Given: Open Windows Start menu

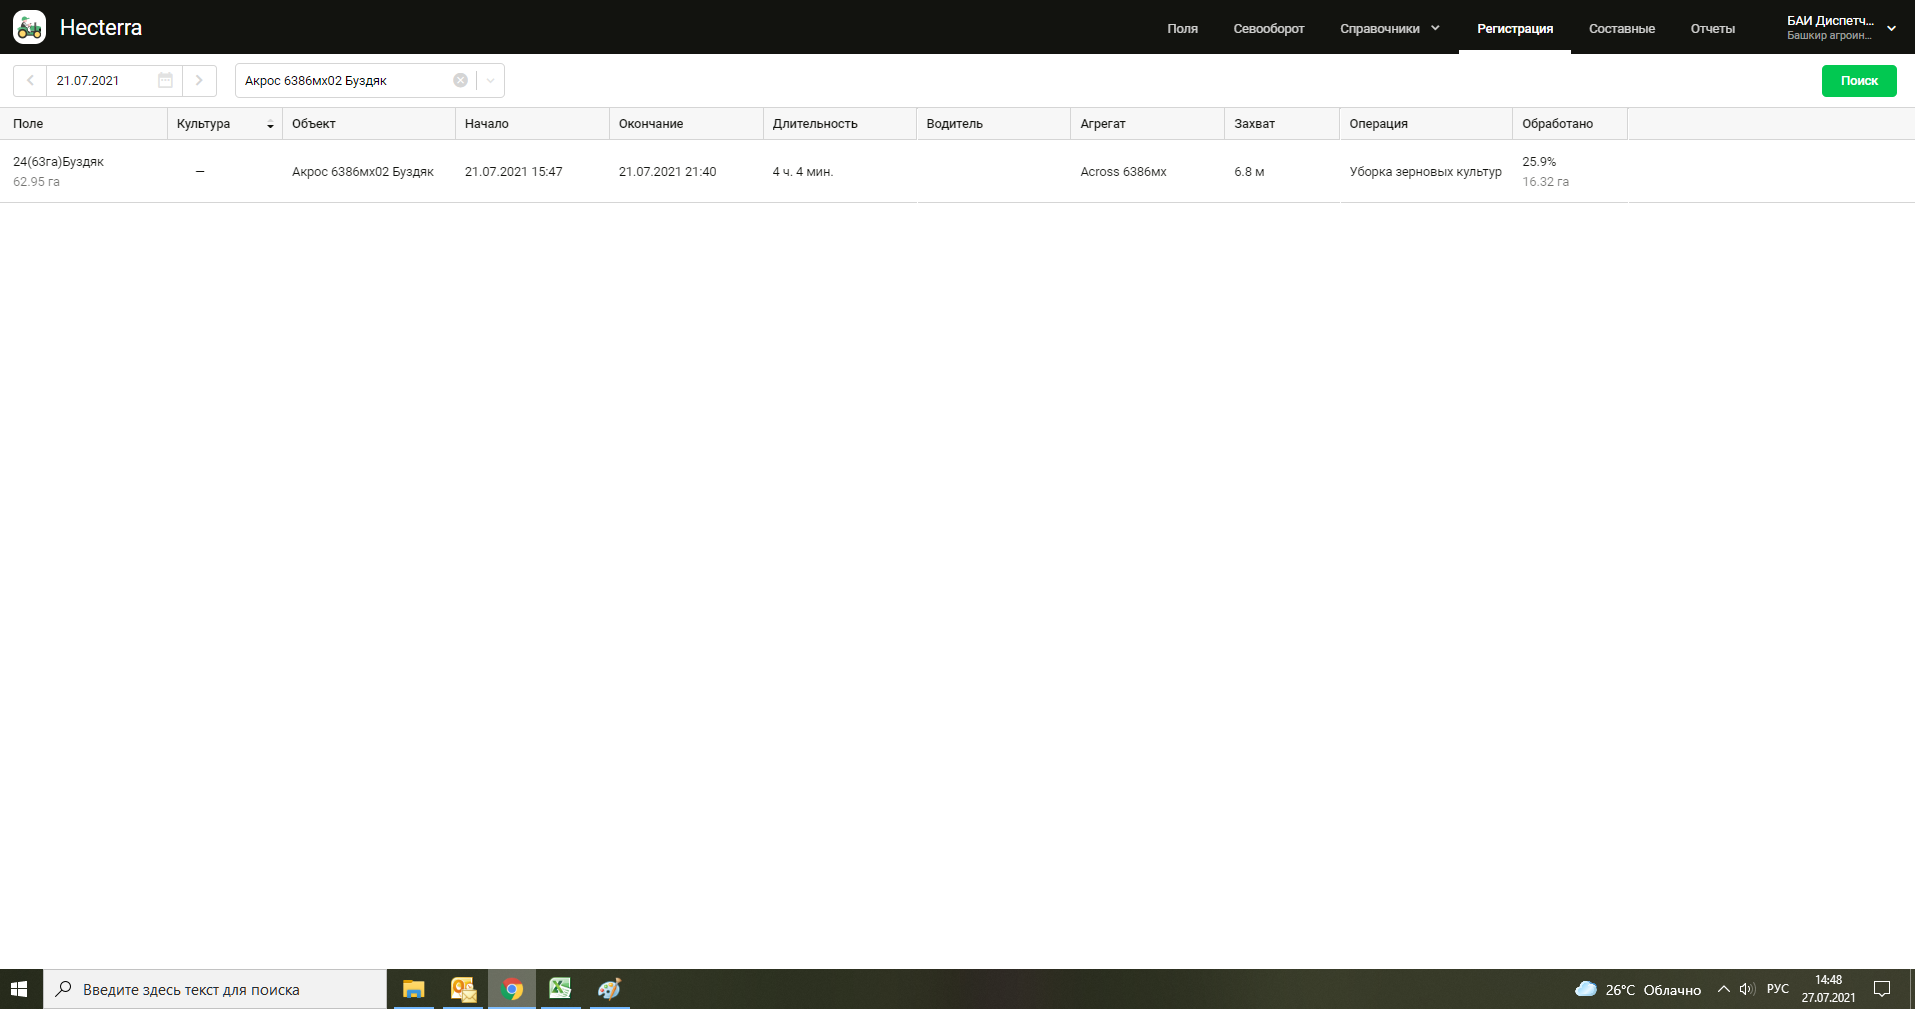Looking at the screenshot, I should point(19,989).
